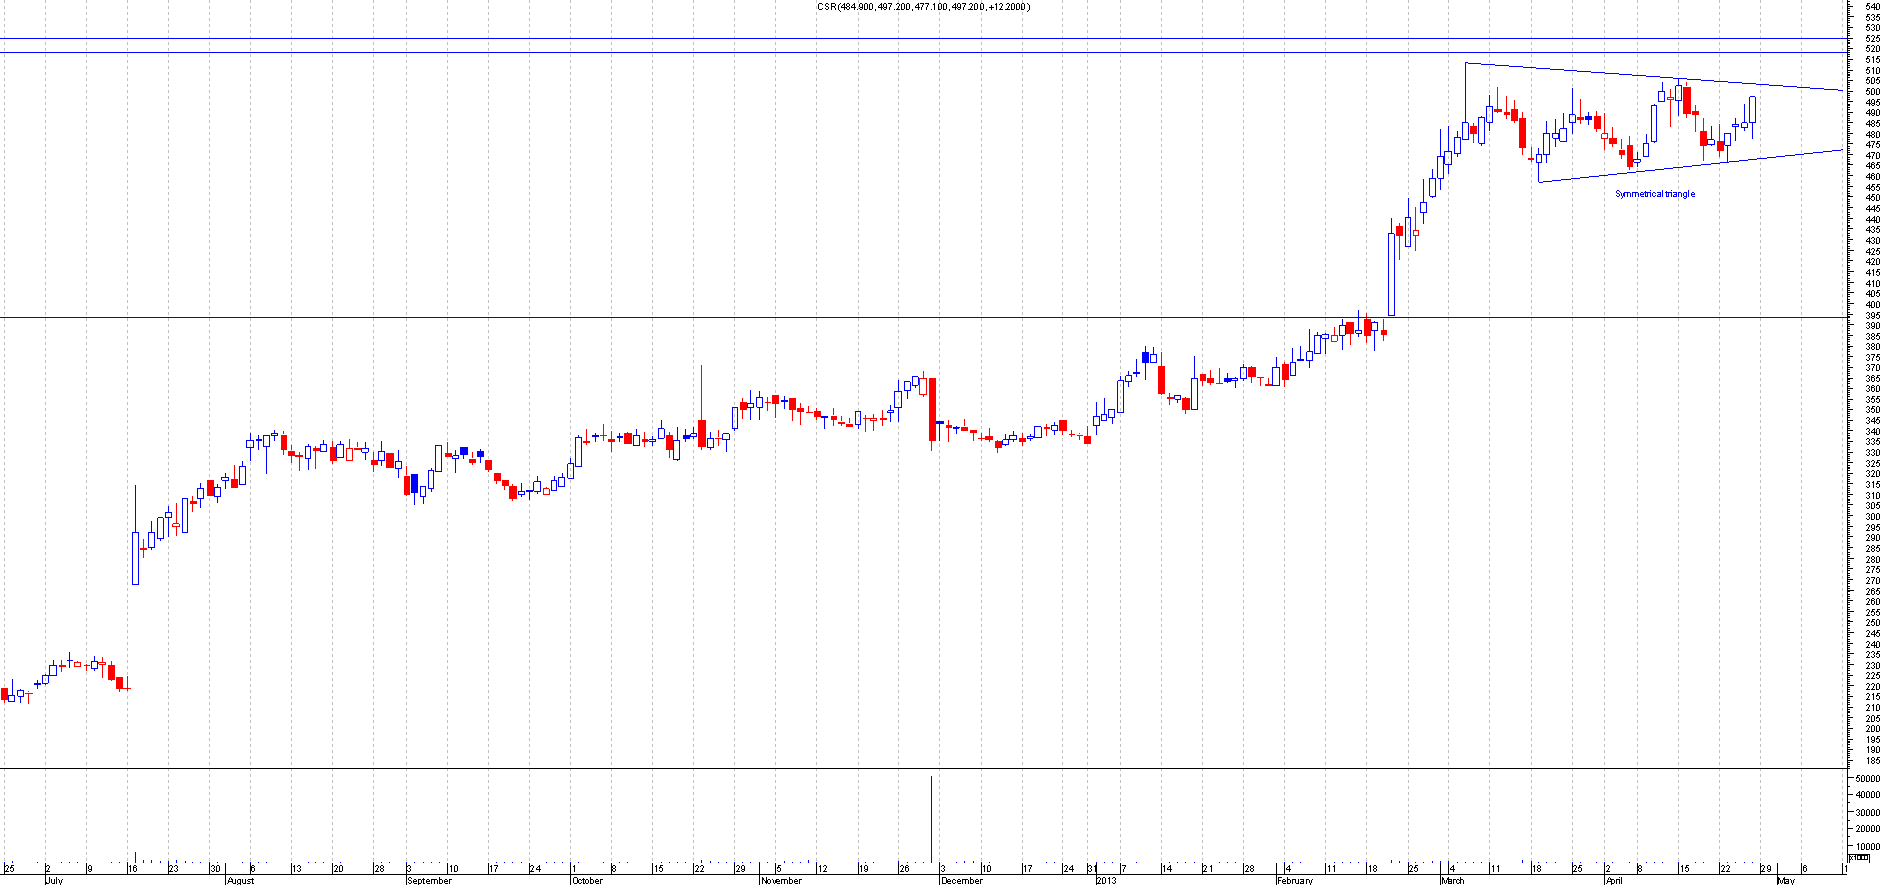
Task: Click the tall white breakout candle above 395
Action: point(1391,274)
